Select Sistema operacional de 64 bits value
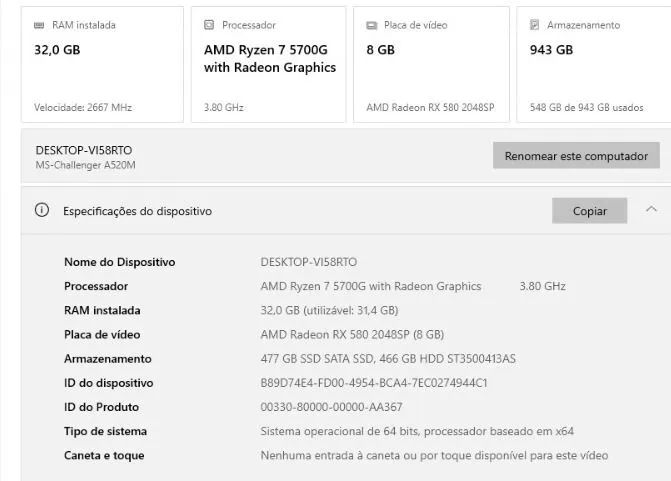 coord(417,431)
